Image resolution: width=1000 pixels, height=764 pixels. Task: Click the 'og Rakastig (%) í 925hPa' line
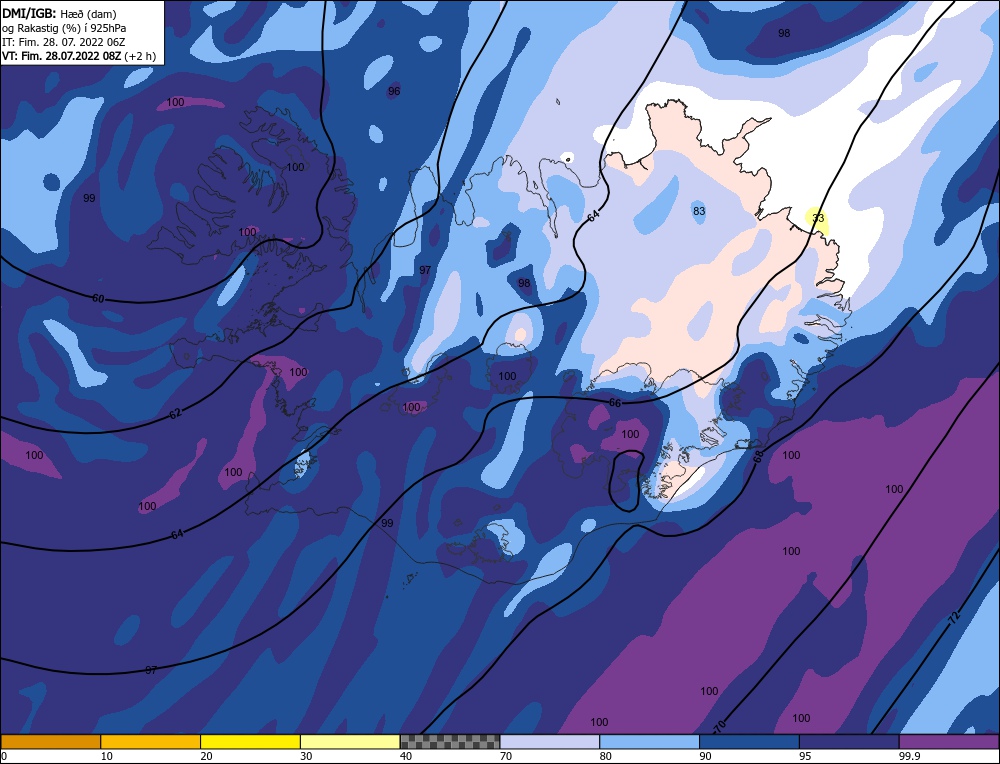64,28
